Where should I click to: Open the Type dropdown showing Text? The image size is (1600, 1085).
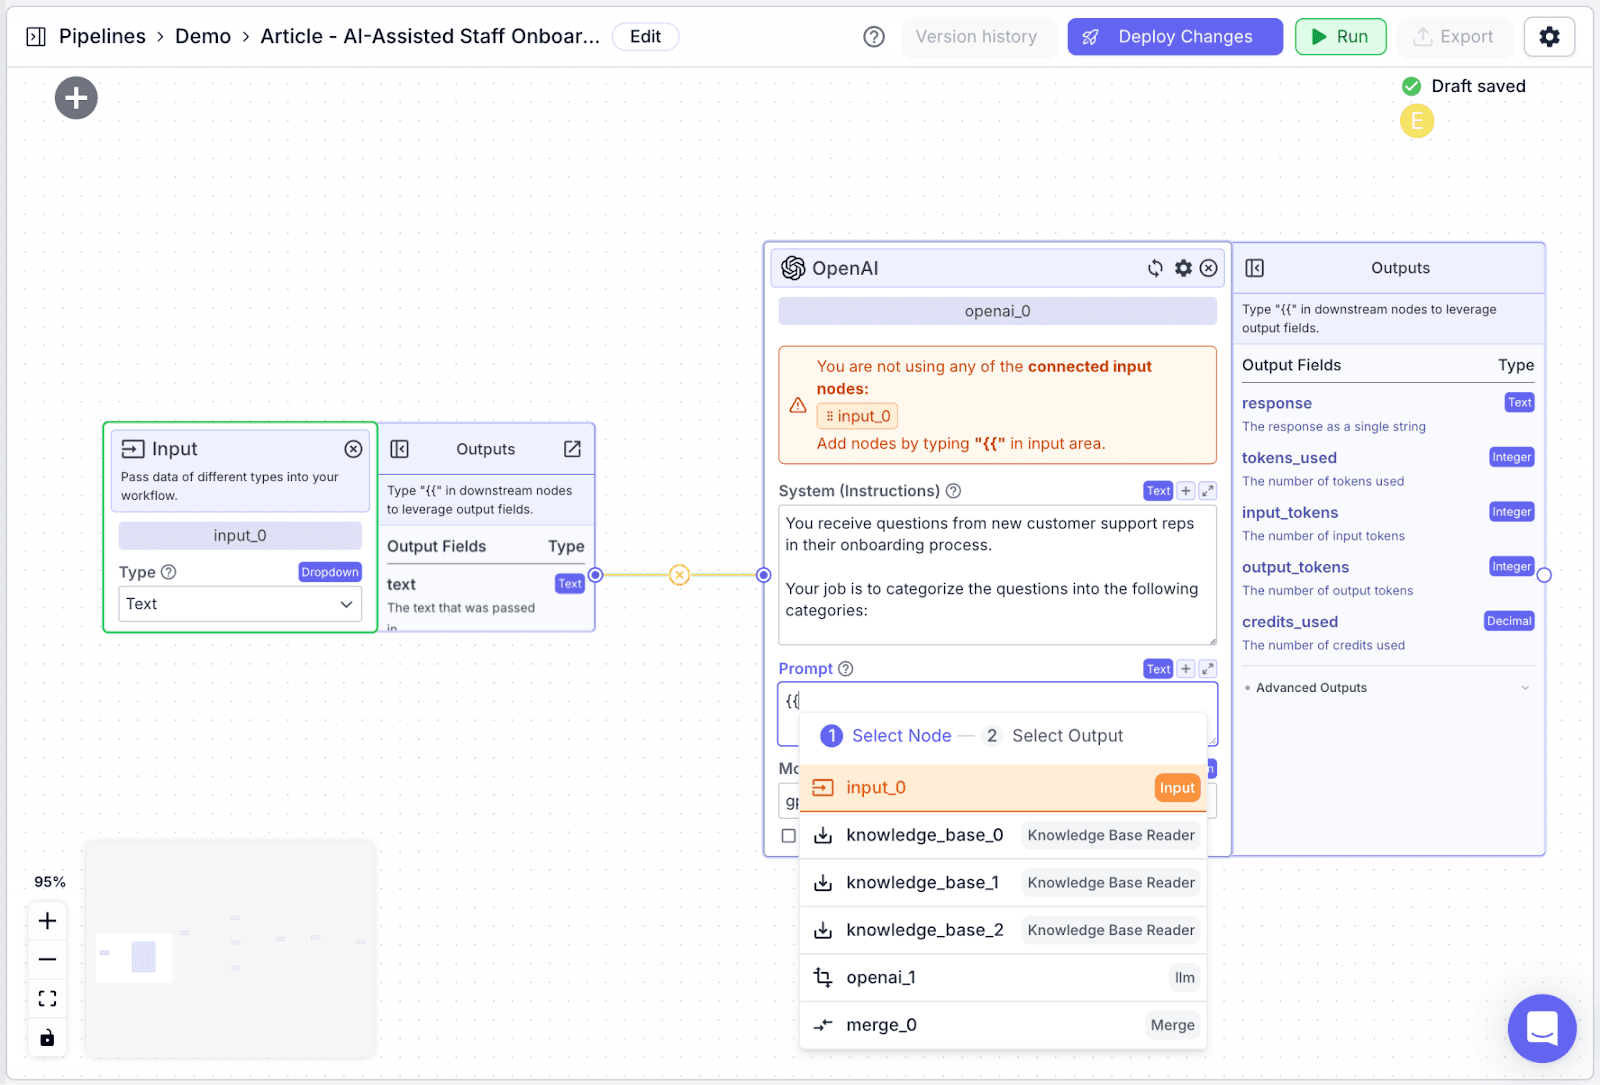[240, 604]
